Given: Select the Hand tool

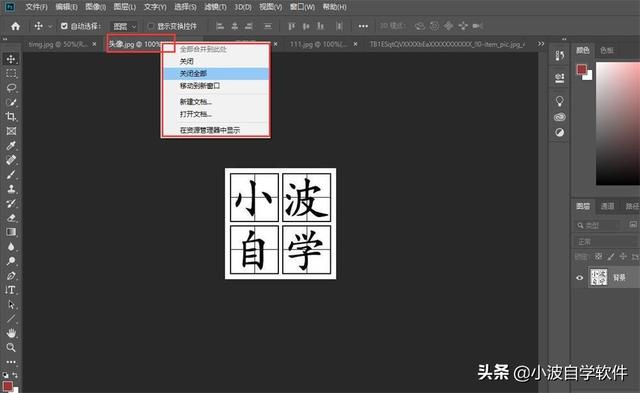Looking at the screenshot, I should [x=11, y=333].
